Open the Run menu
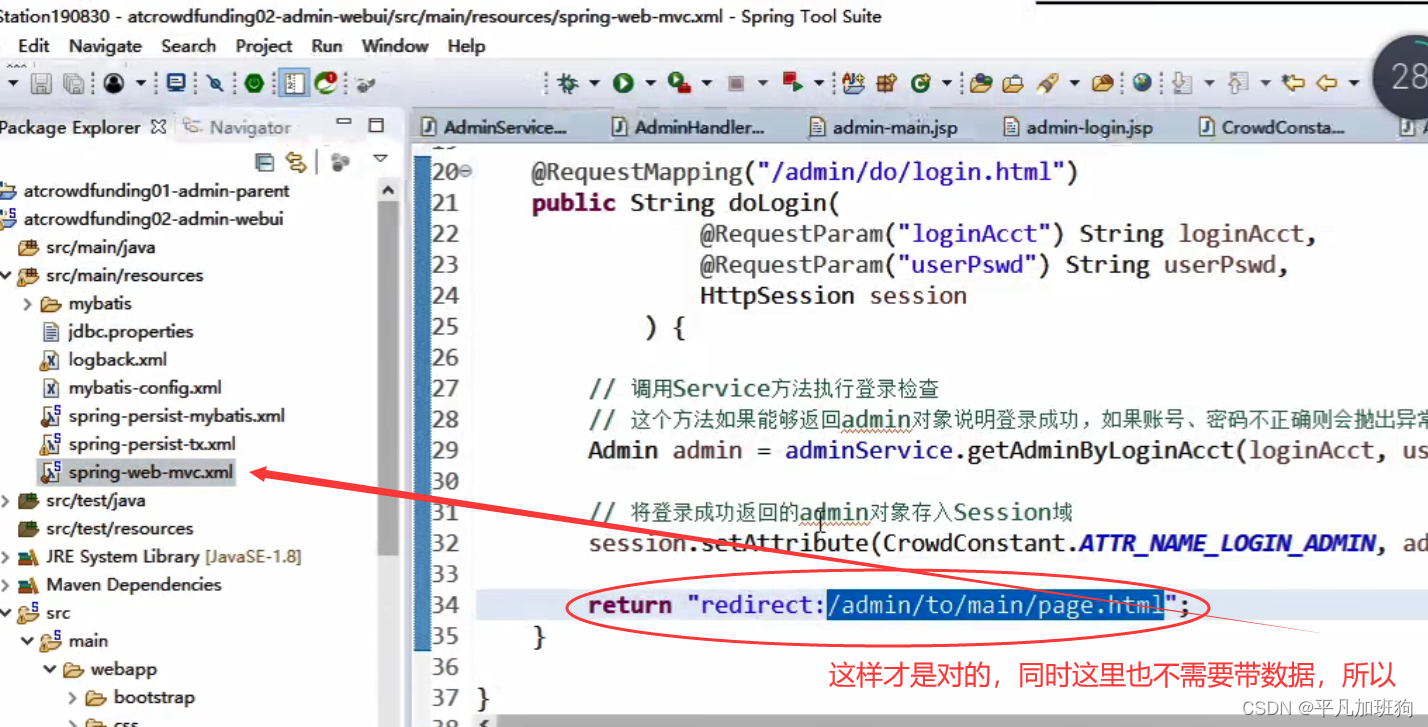 point(326,46)
